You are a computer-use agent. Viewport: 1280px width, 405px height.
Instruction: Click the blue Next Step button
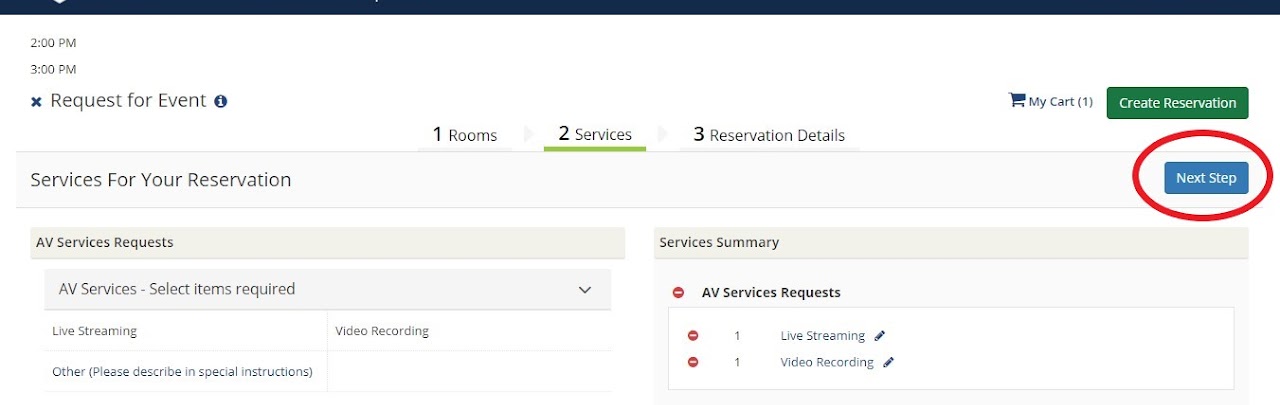(1206, 178)
